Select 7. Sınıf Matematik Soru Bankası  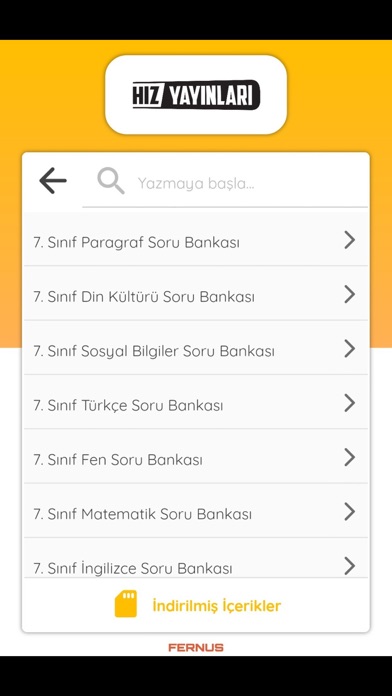(x=196, y=512)
